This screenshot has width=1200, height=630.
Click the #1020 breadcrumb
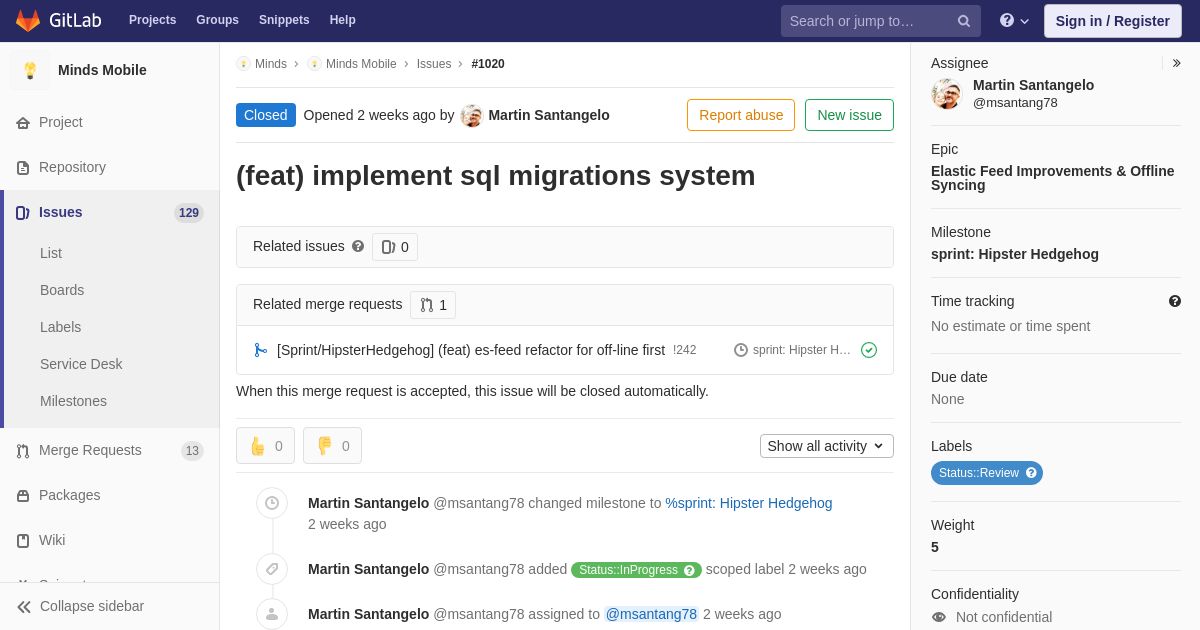488,64
